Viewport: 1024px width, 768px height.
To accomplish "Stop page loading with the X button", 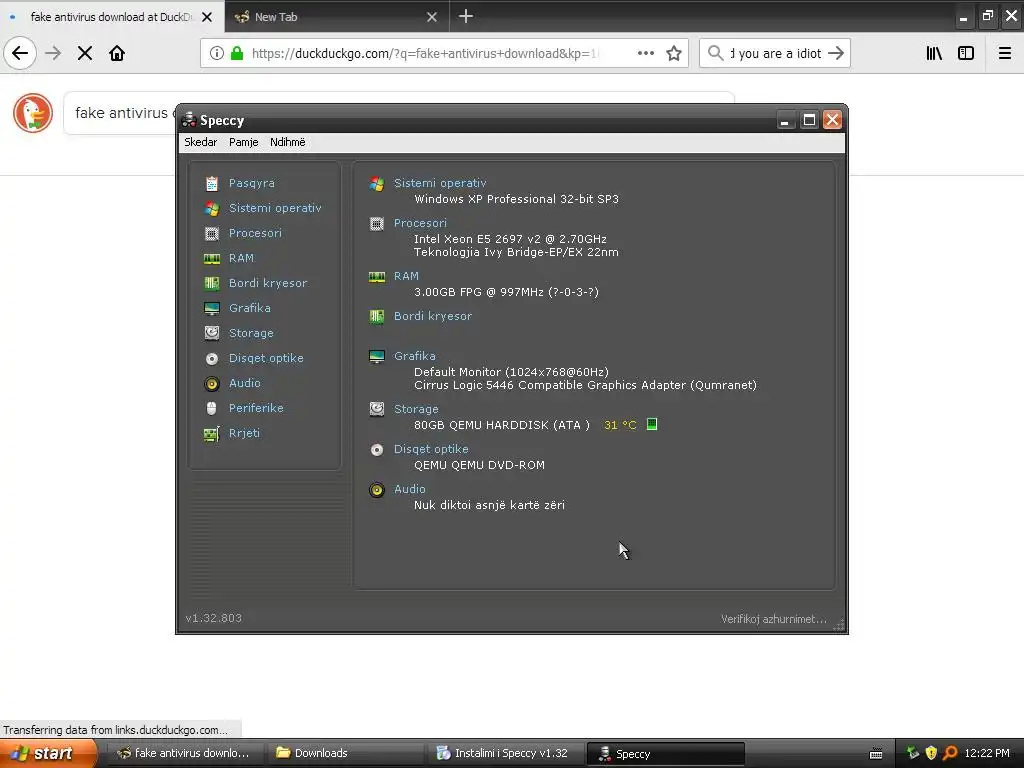I will [x=85, y=53].
